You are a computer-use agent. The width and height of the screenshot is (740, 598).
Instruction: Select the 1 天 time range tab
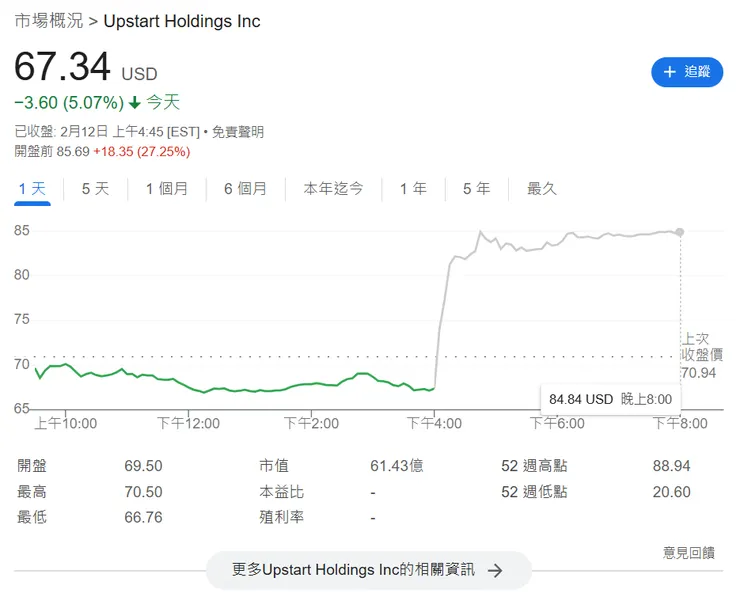[x=32, y=189]
